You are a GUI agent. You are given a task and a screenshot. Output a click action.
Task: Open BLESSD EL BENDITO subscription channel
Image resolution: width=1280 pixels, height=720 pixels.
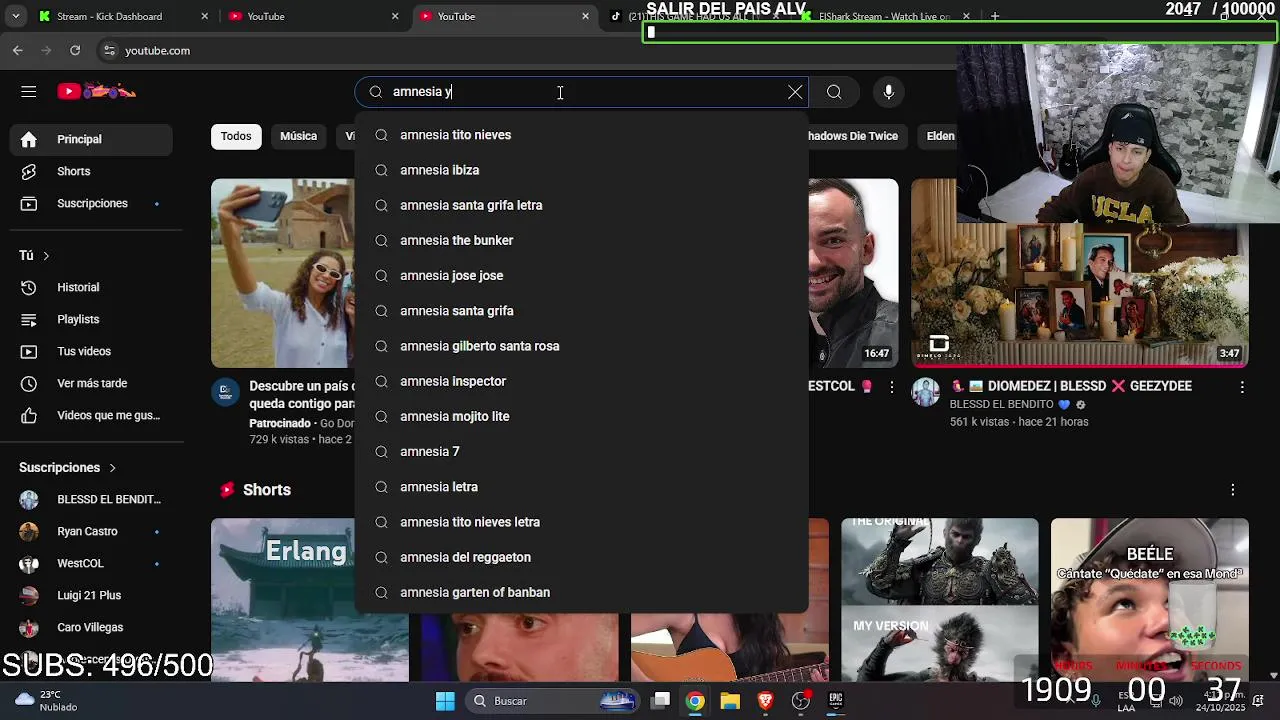pos(91,499)
